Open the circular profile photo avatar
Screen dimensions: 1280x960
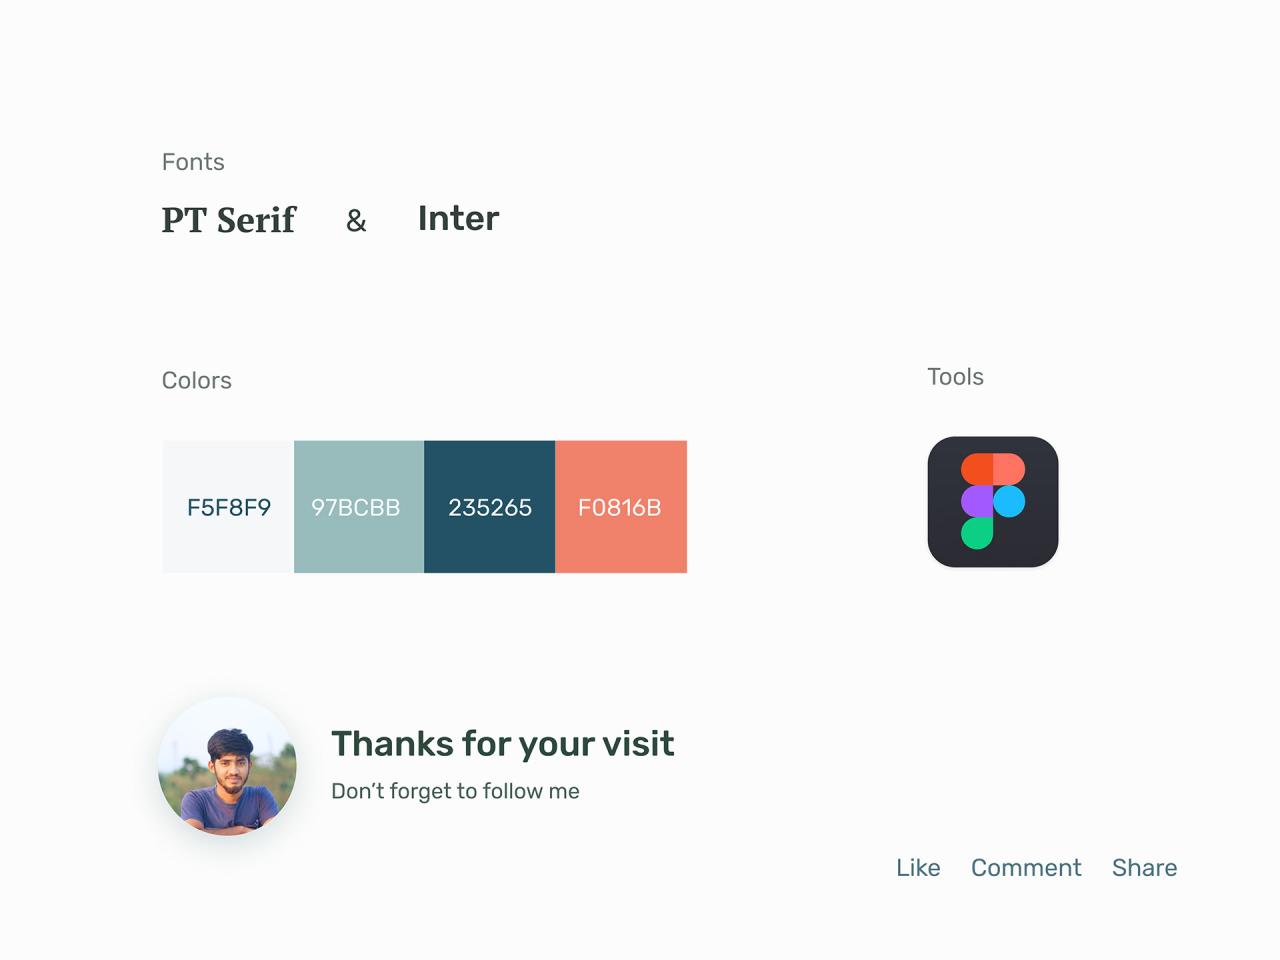(228, 766)
